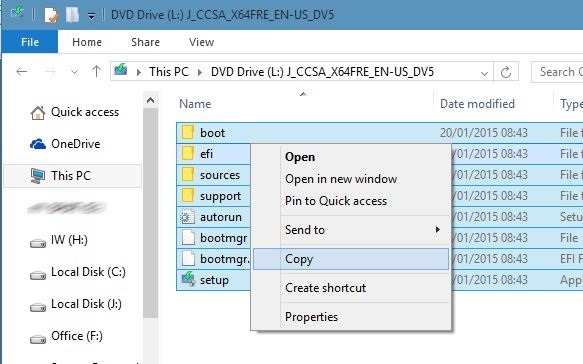
Task: Select the setup application file
Action: click(214, 280)
